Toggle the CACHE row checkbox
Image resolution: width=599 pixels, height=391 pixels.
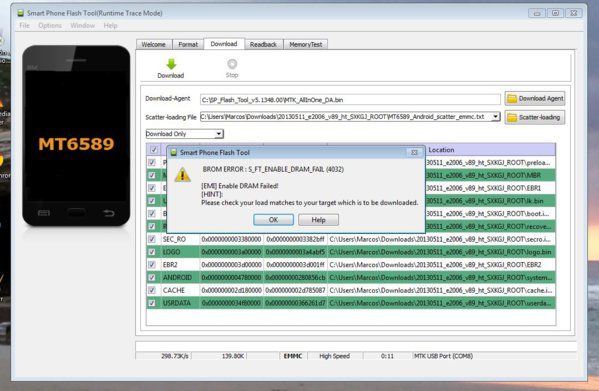152,290
